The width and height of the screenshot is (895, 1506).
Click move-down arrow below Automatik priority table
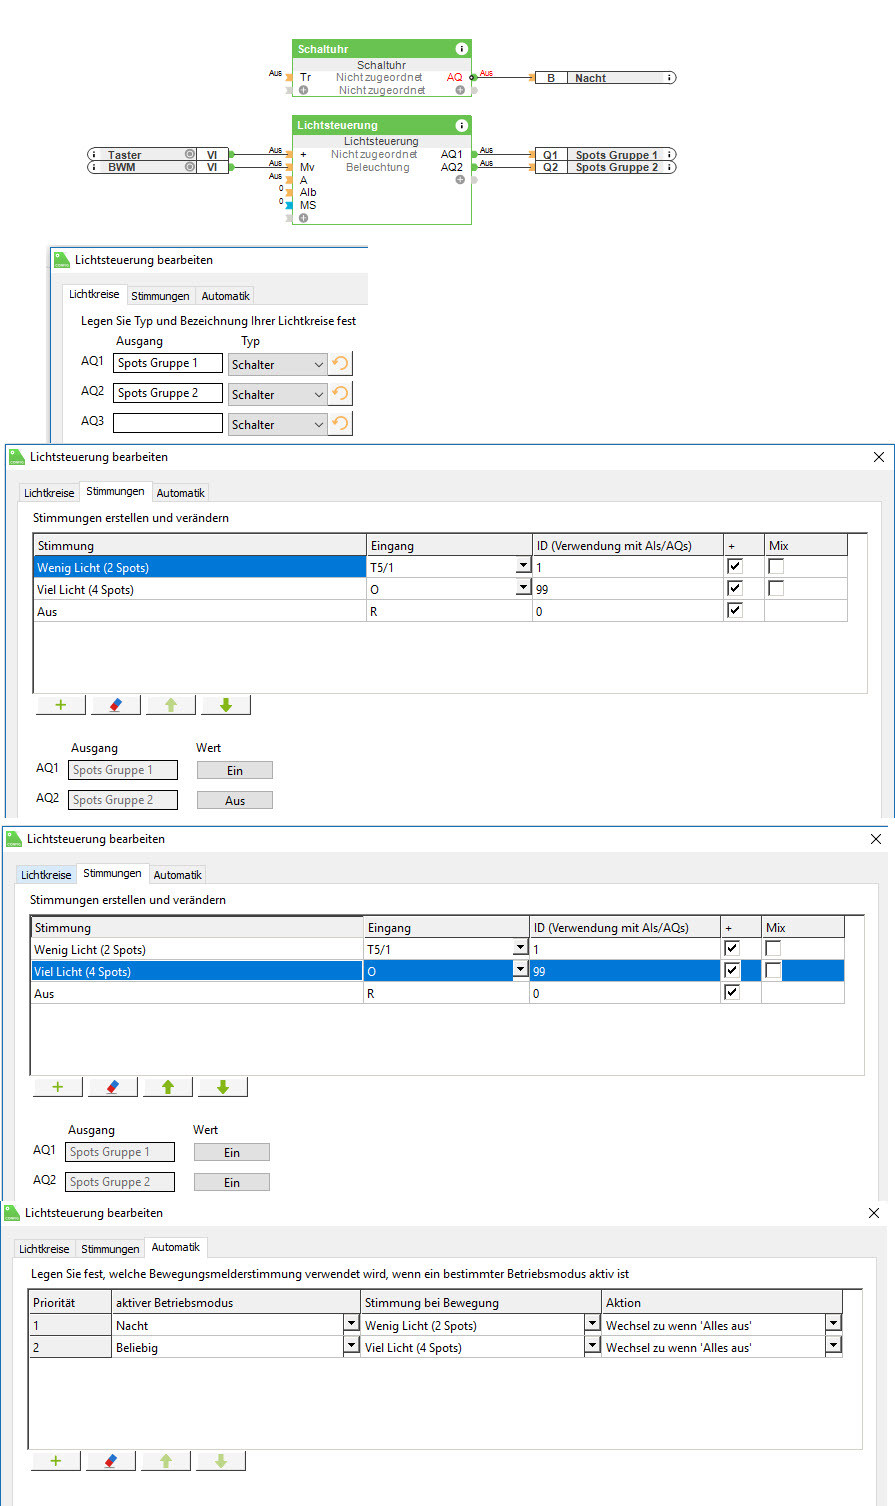tap(221, 1461)
